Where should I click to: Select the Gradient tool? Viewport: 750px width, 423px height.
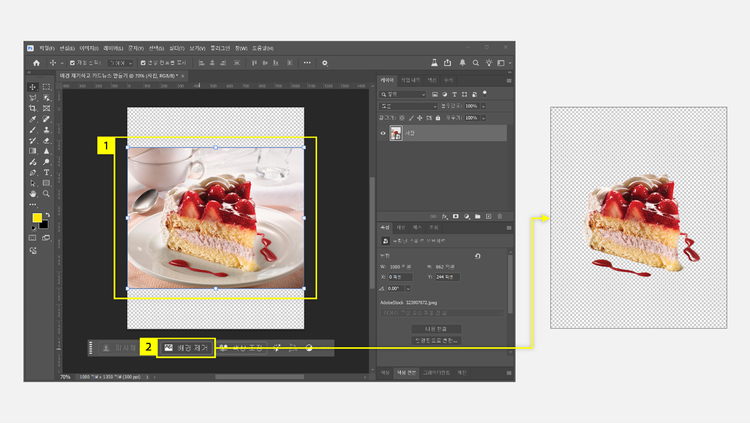[33, 151]
